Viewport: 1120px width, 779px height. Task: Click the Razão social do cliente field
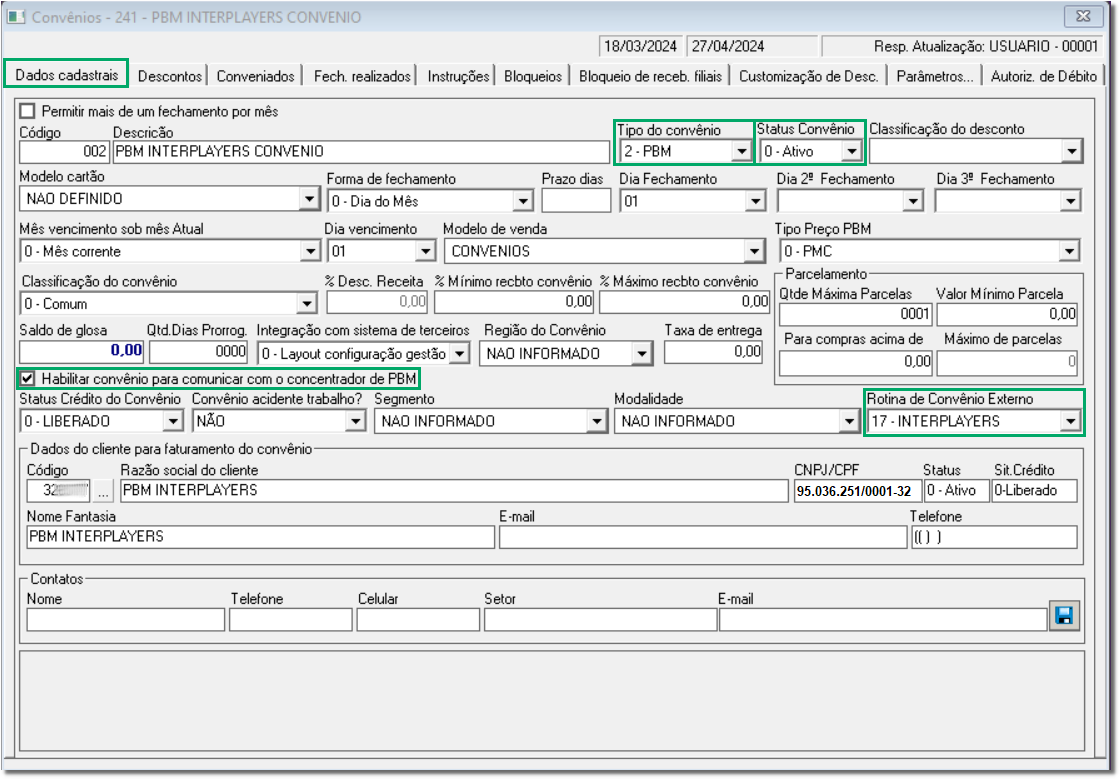click(x=454, y=491)
